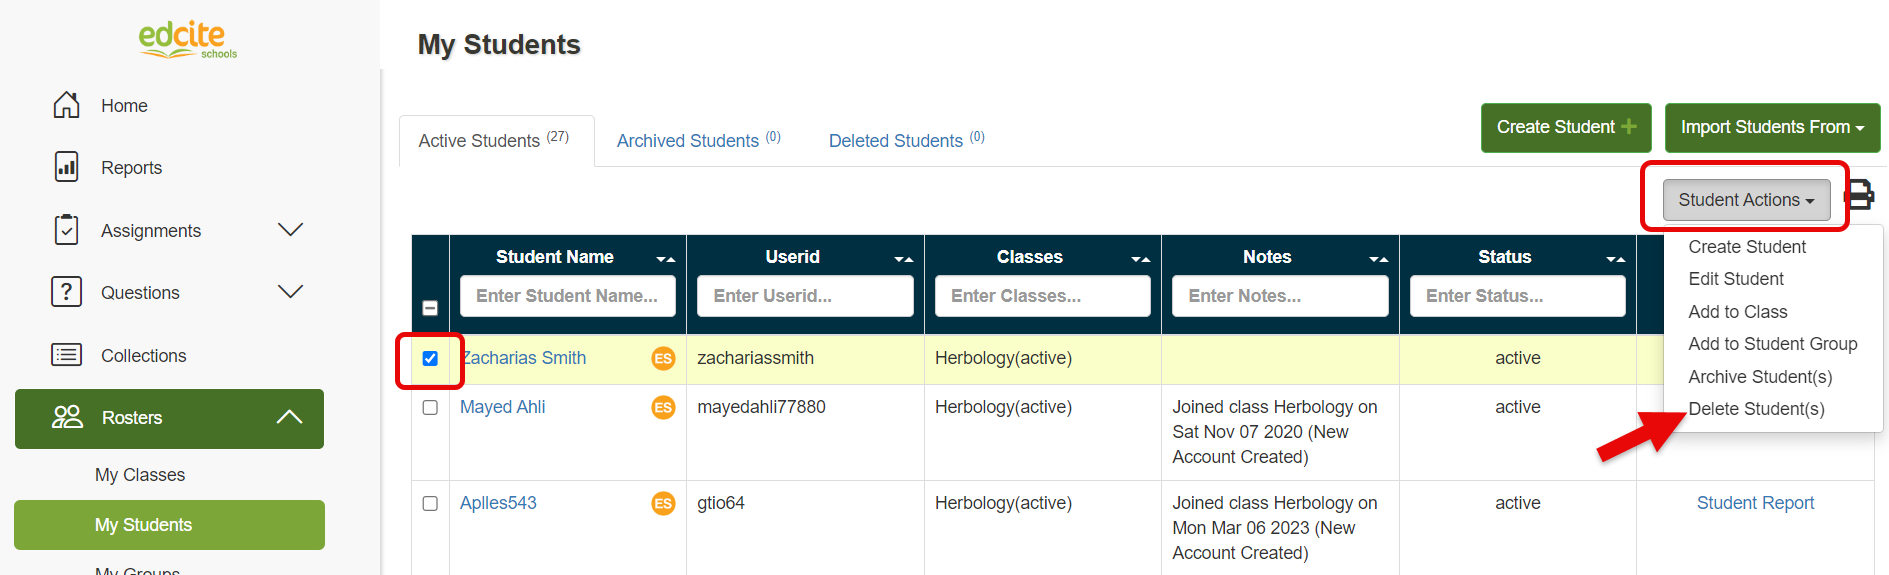Collapse the Rosters sidebar section
Screen dimensions: 1889x575
coord(289,417)
